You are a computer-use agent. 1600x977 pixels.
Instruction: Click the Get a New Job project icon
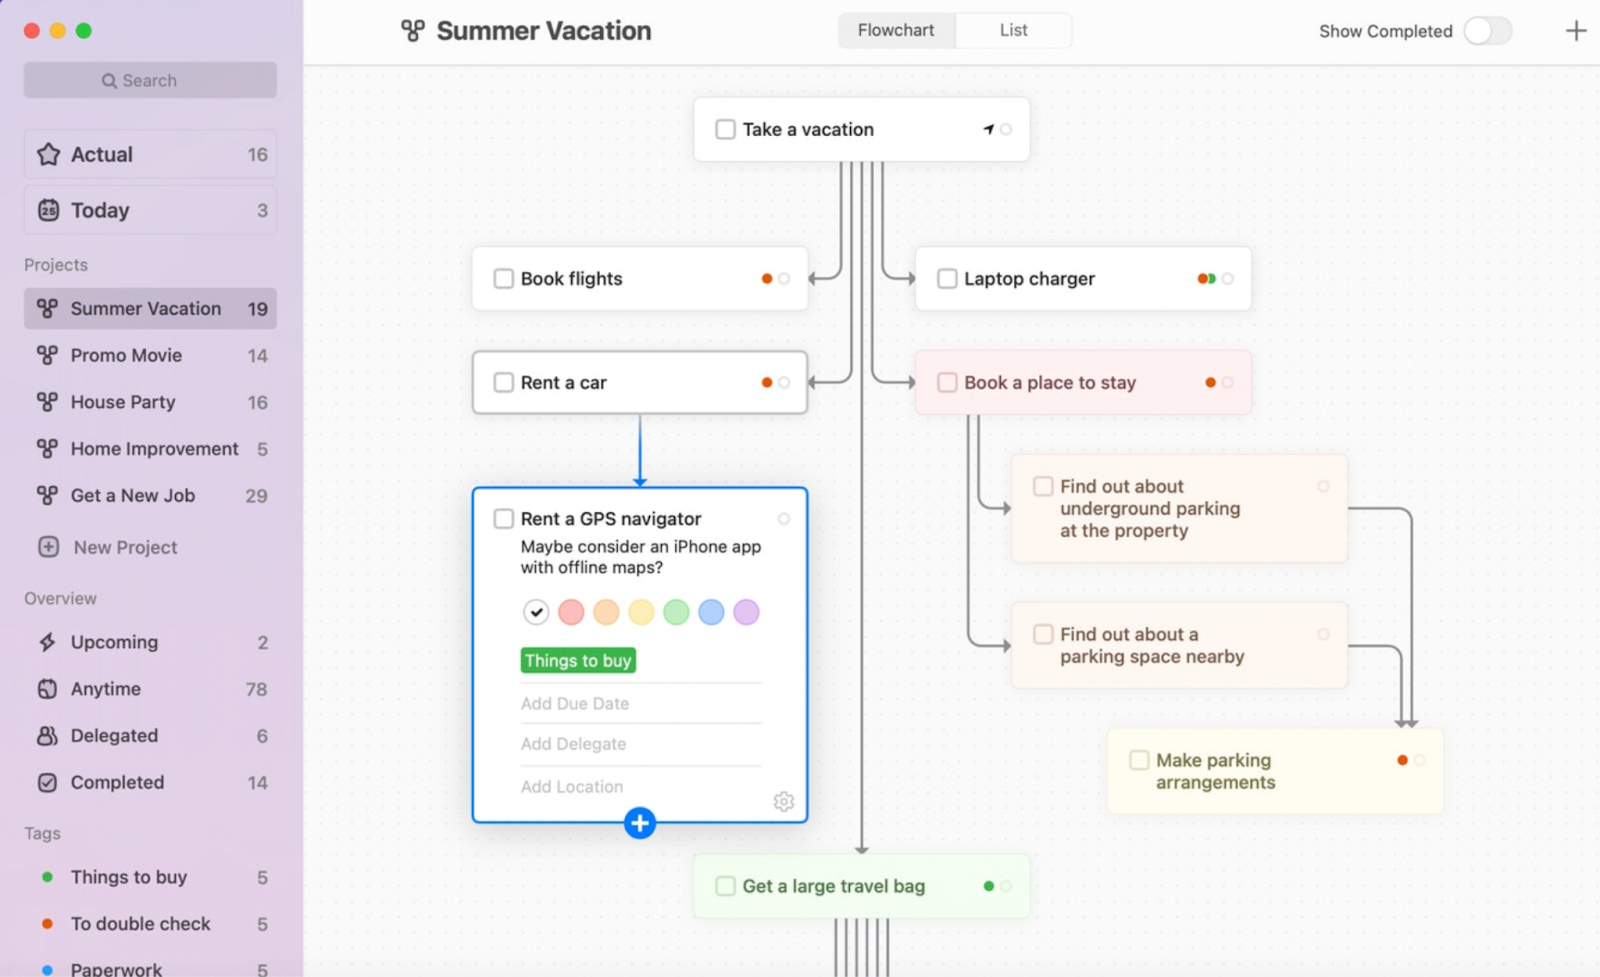(47, 495)
